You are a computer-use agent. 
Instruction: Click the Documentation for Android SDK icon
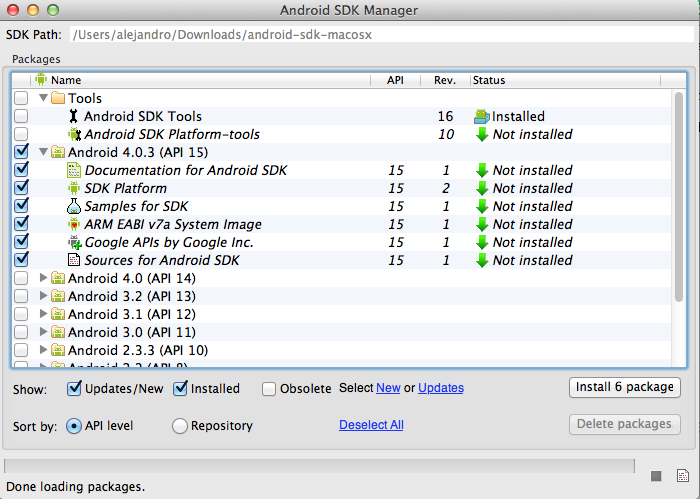coord(74,170)
